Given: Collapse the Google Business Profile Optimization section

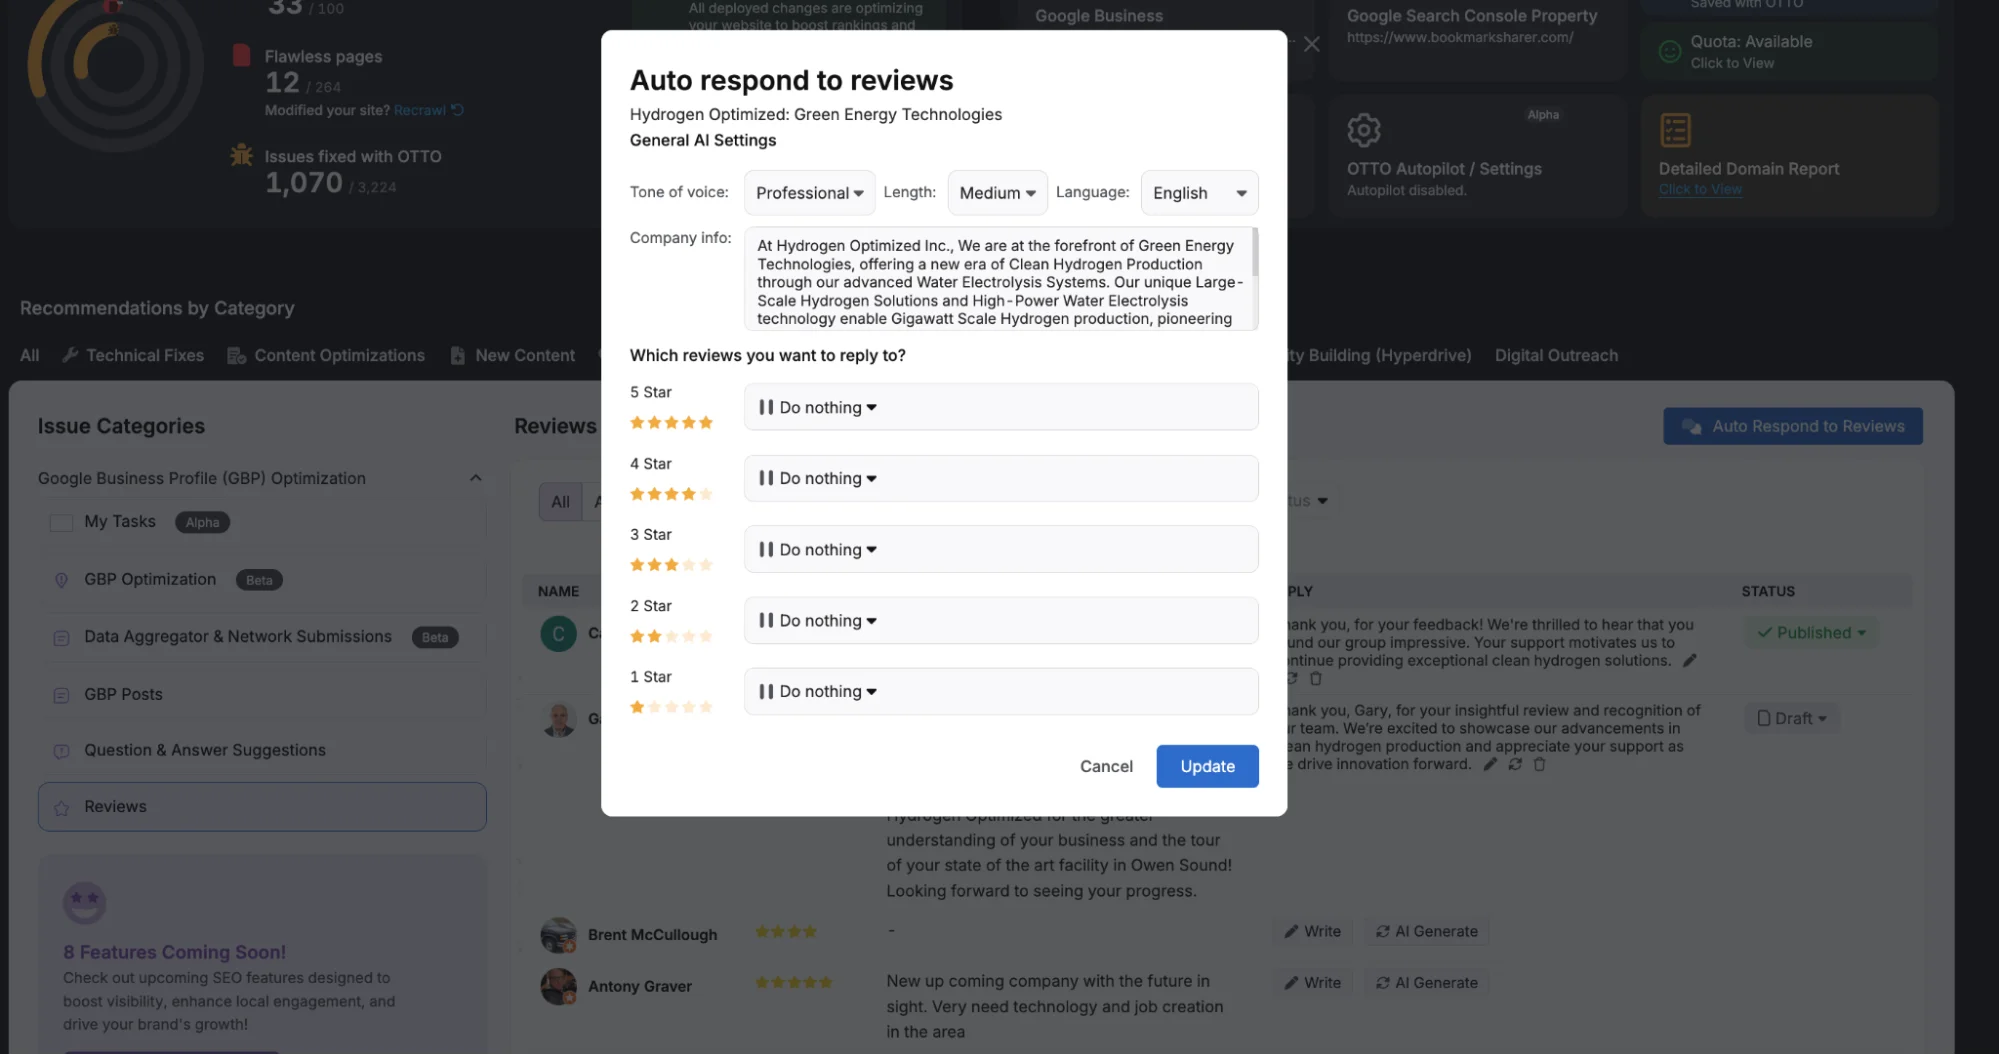Looking at the screenshot, I should point(476,478).
